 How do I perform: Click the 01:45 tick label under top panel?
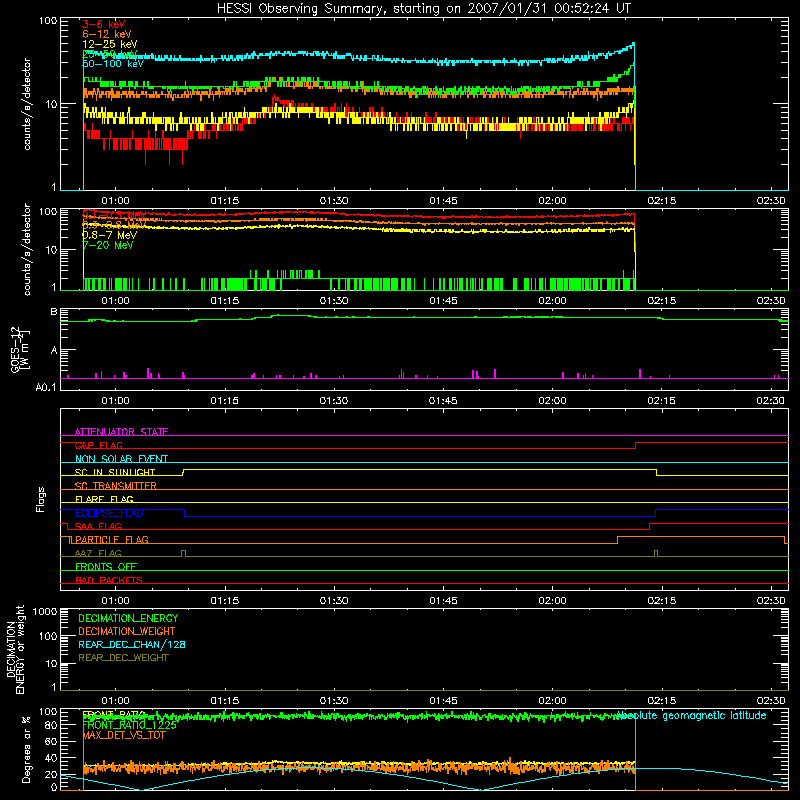[x=443, y=201]
